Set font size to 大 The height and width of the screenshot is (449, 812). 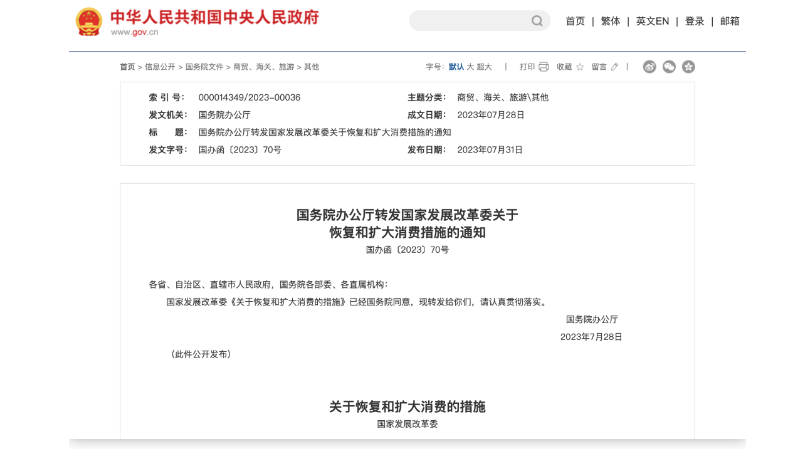470,67
